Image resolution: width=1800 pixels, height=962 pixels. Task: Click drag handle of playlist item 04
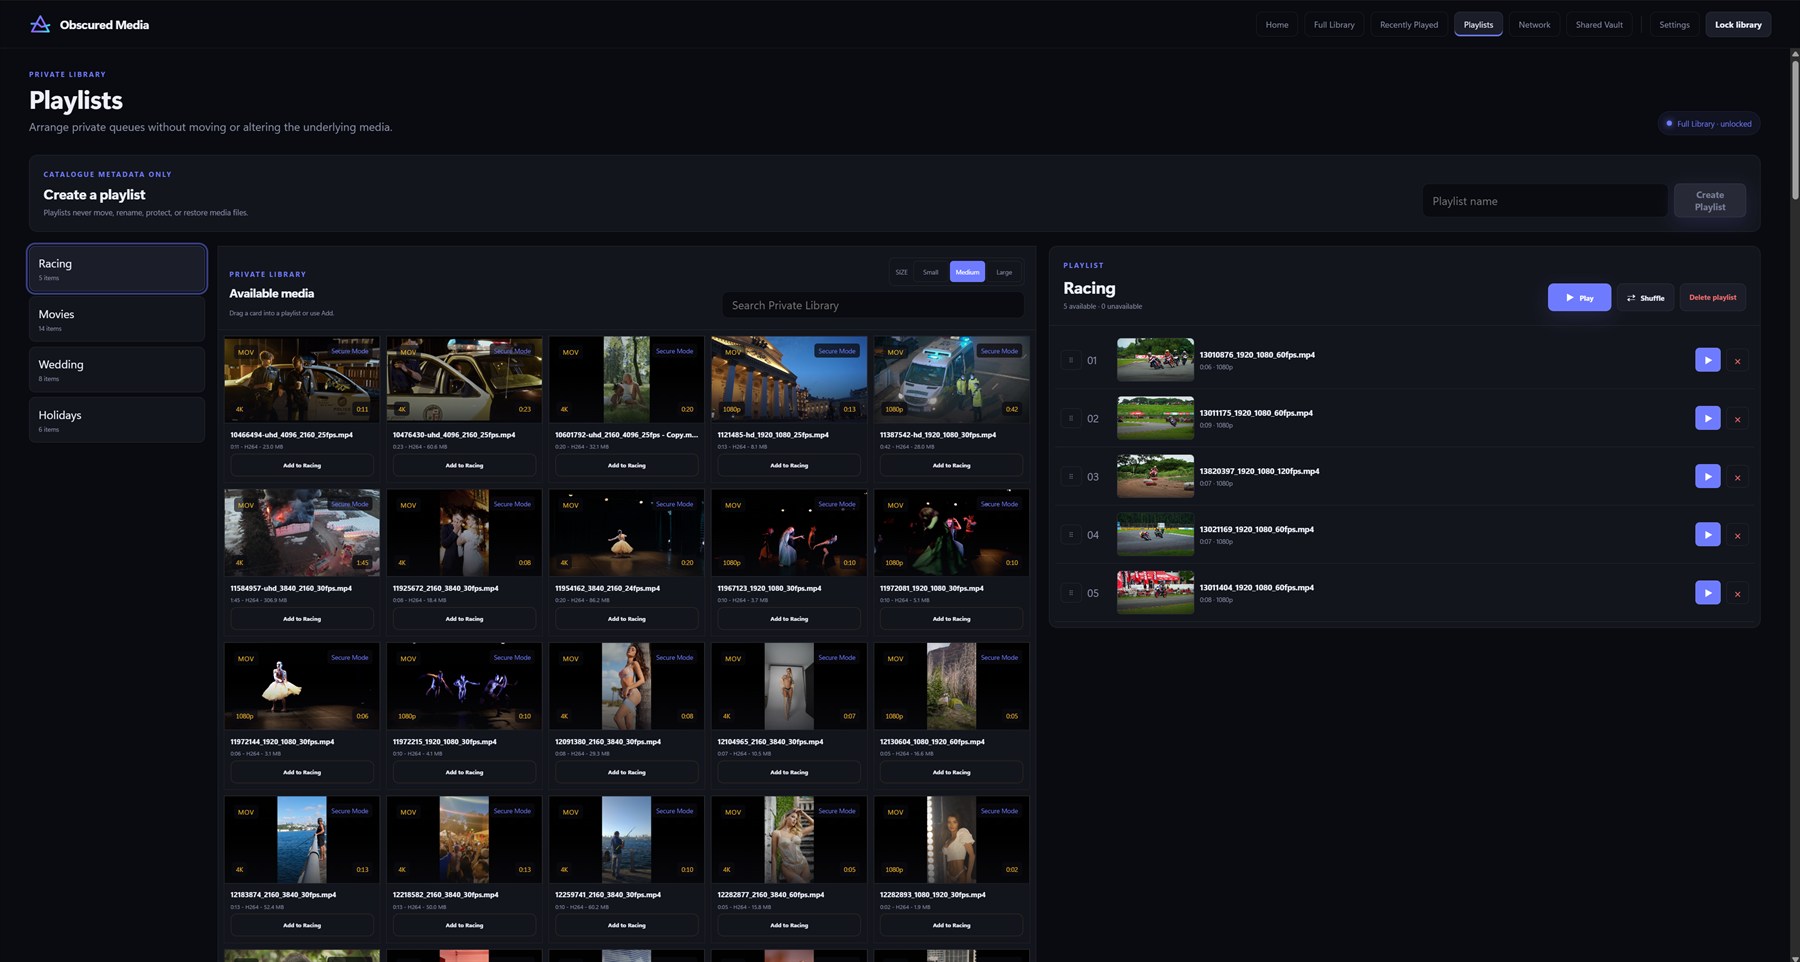[1071, 534]
